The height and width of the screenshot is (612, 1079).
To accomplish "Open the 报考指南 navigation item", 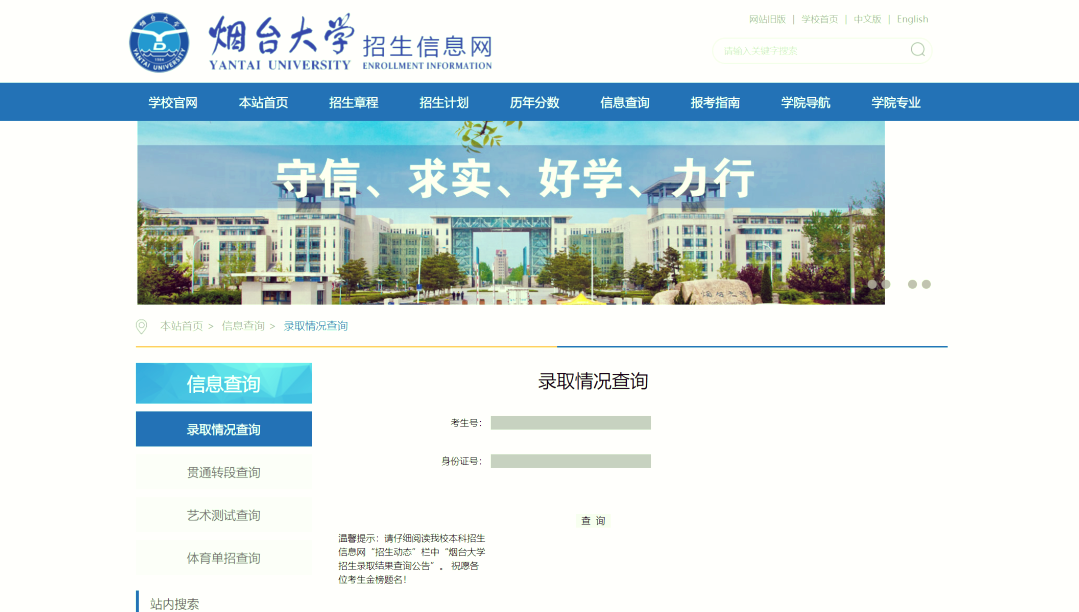I will click(716, 101).
